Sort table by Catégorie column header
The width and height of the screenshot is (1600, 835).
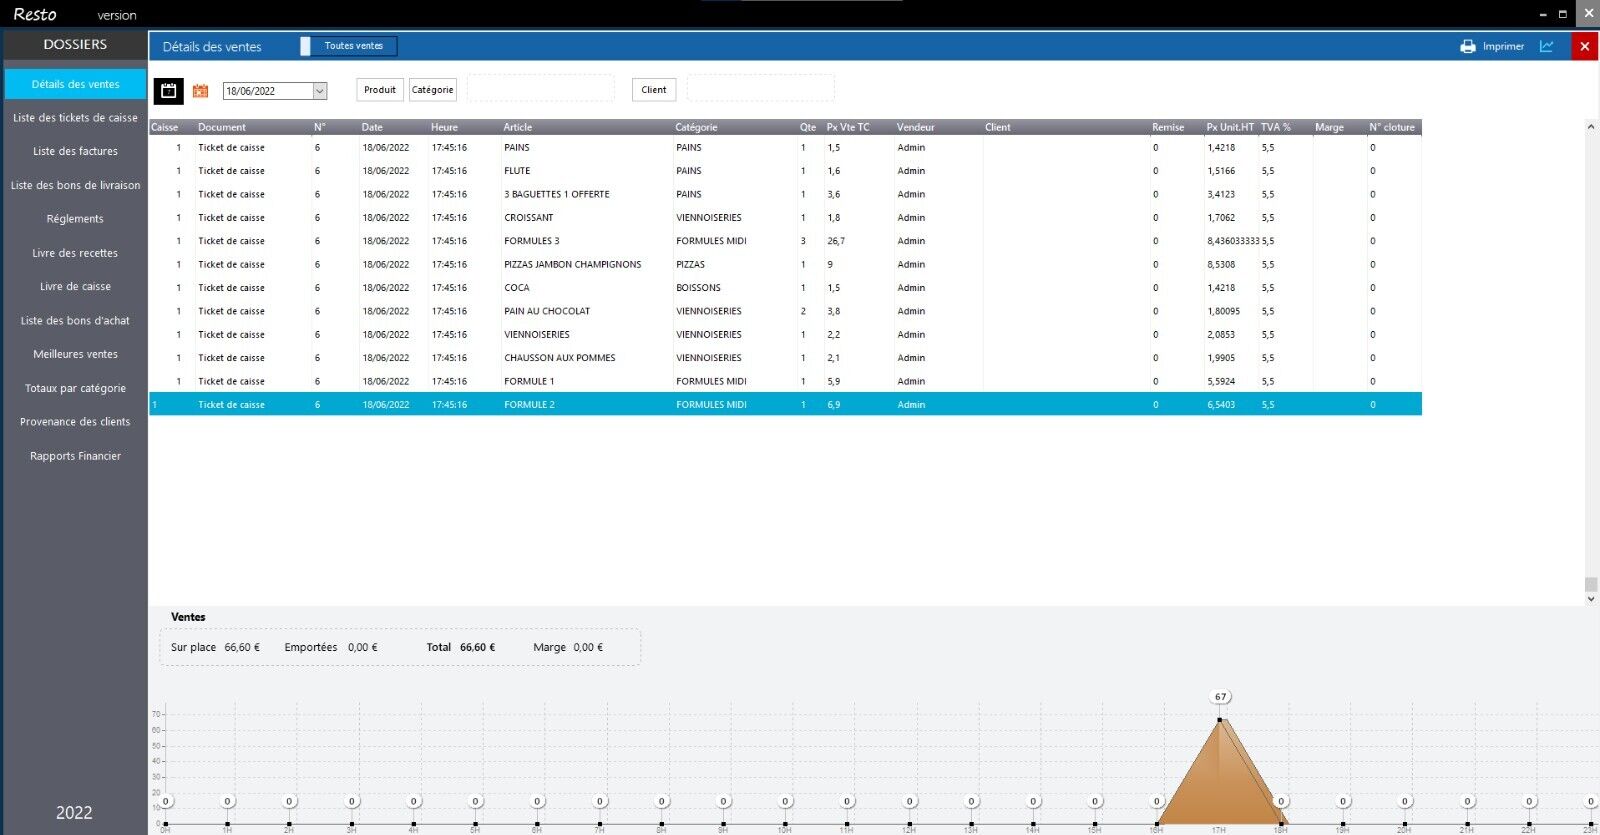[696, 127]
